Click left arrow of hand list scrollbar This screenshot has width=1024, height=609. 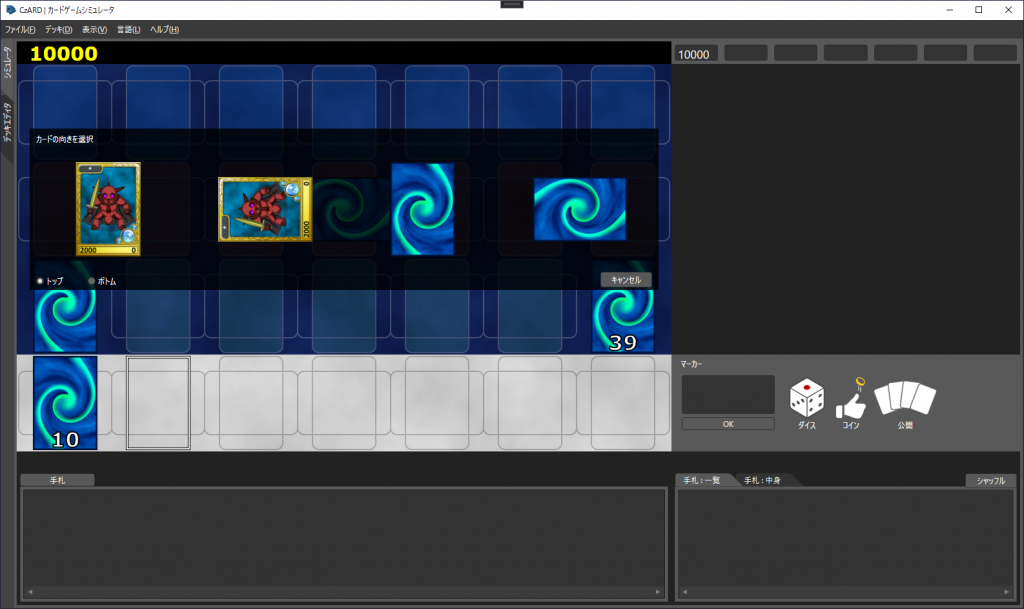click(x=684, y=592)
